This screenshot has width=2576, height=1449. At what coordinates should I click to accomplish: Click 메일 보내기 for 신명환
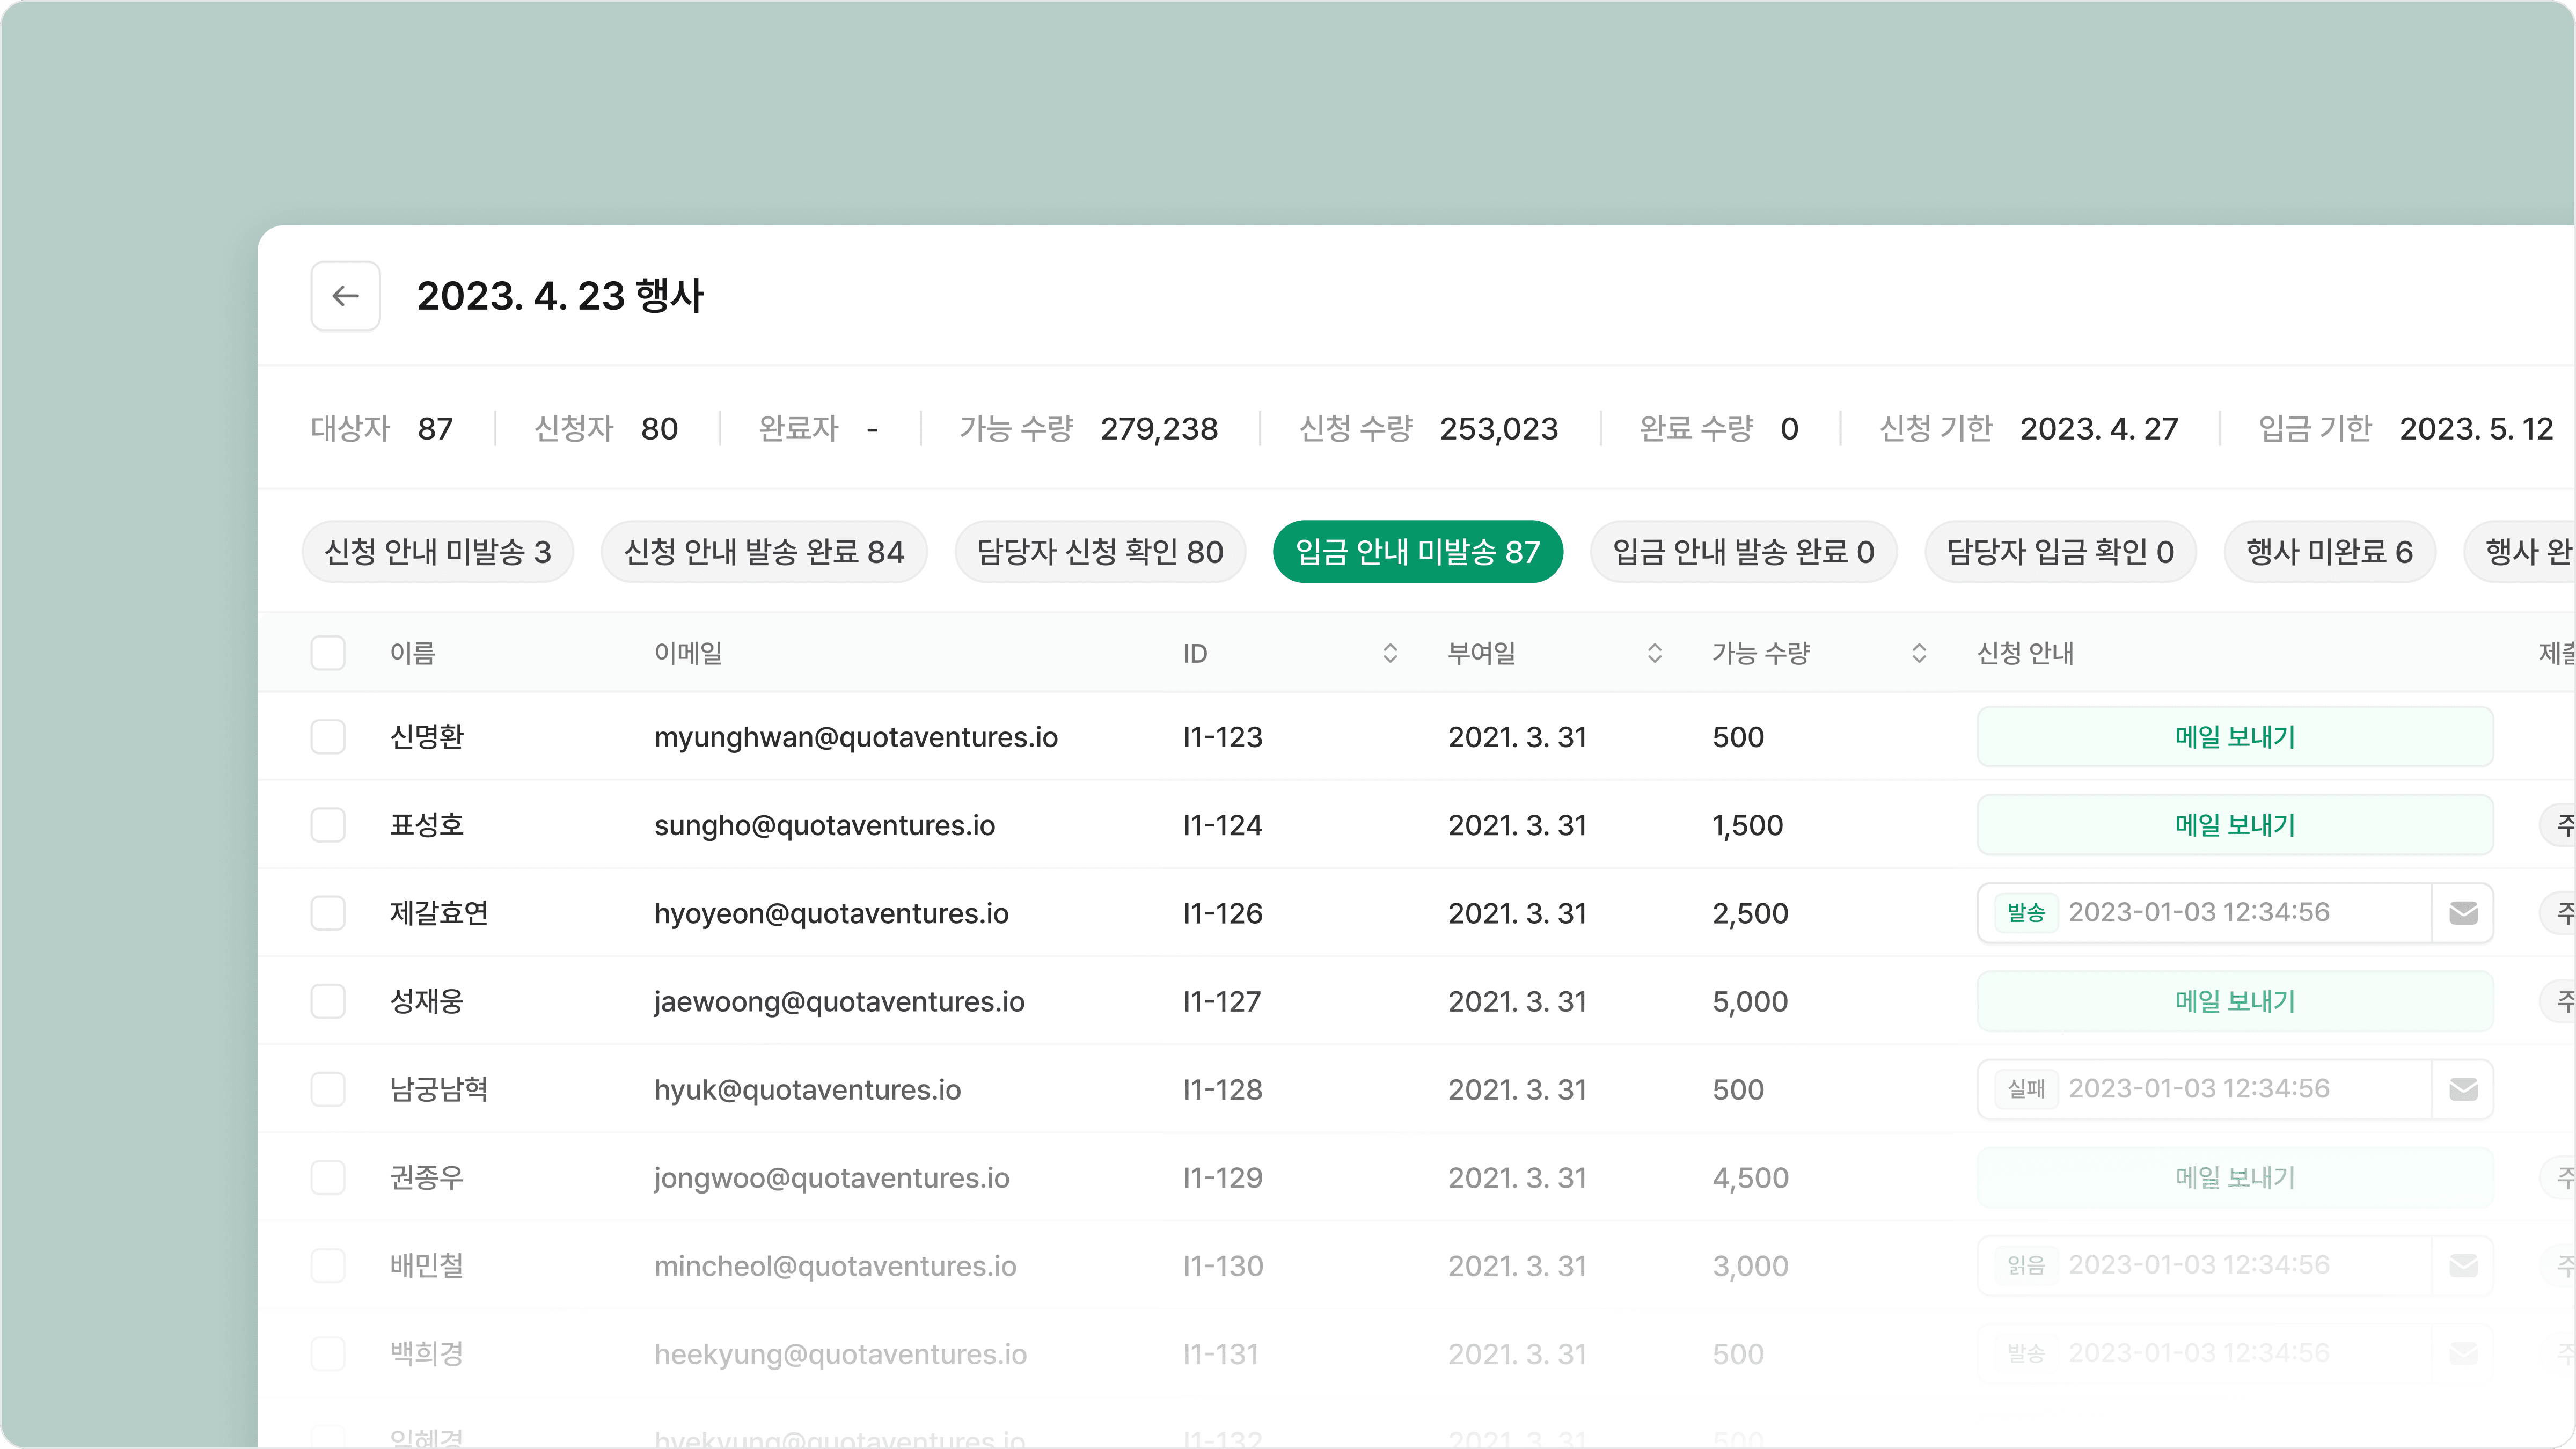click(2235, 737)
